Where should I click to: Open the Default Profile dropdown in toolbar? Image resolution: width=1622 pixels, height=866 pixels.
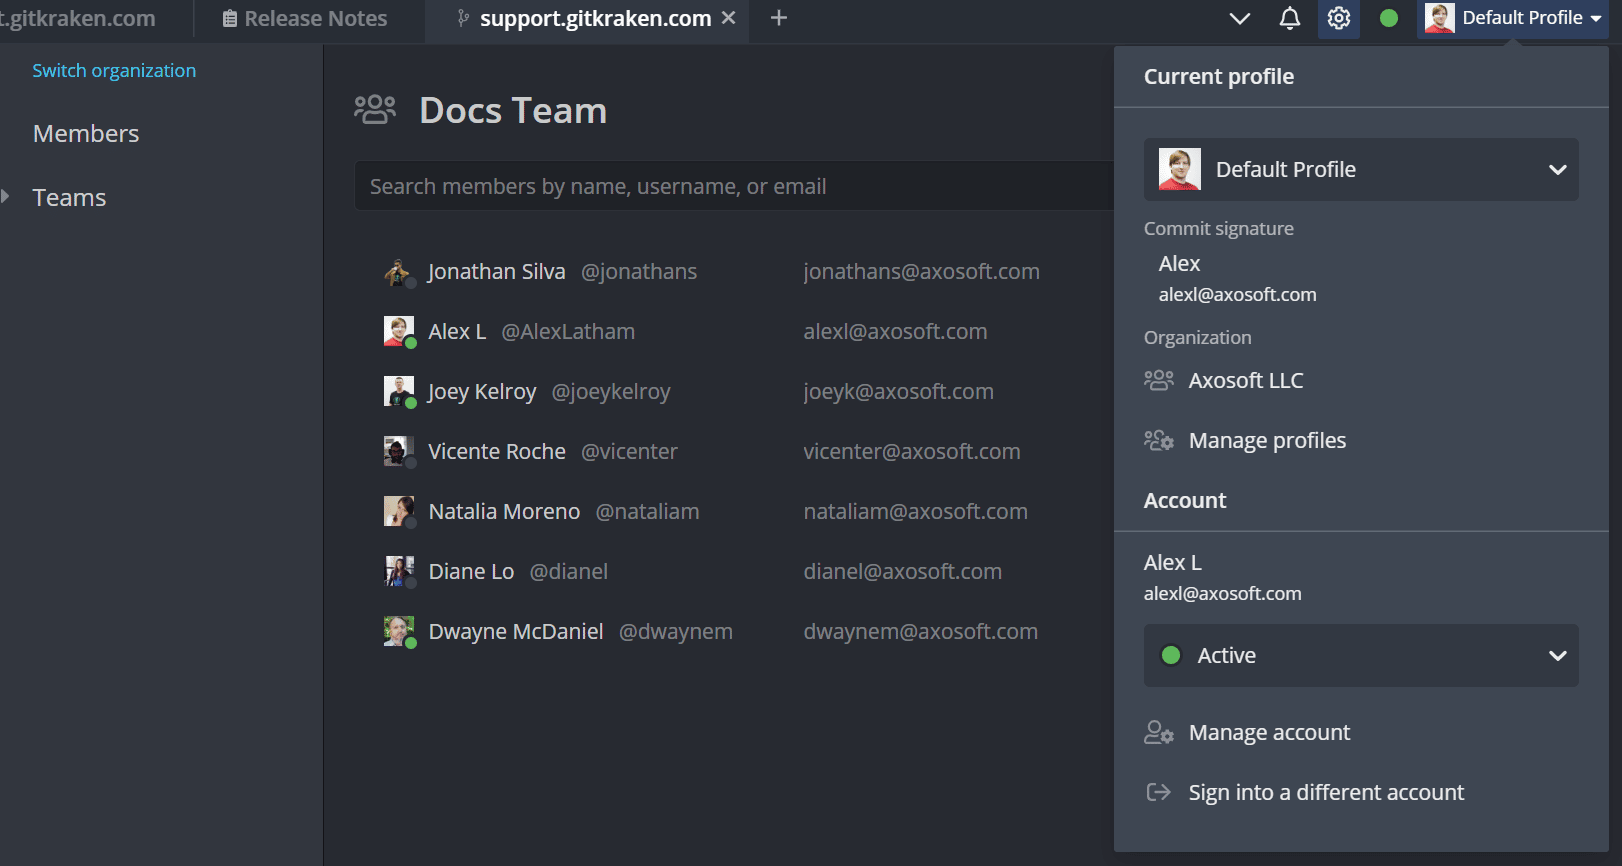tap(1512, 19)
